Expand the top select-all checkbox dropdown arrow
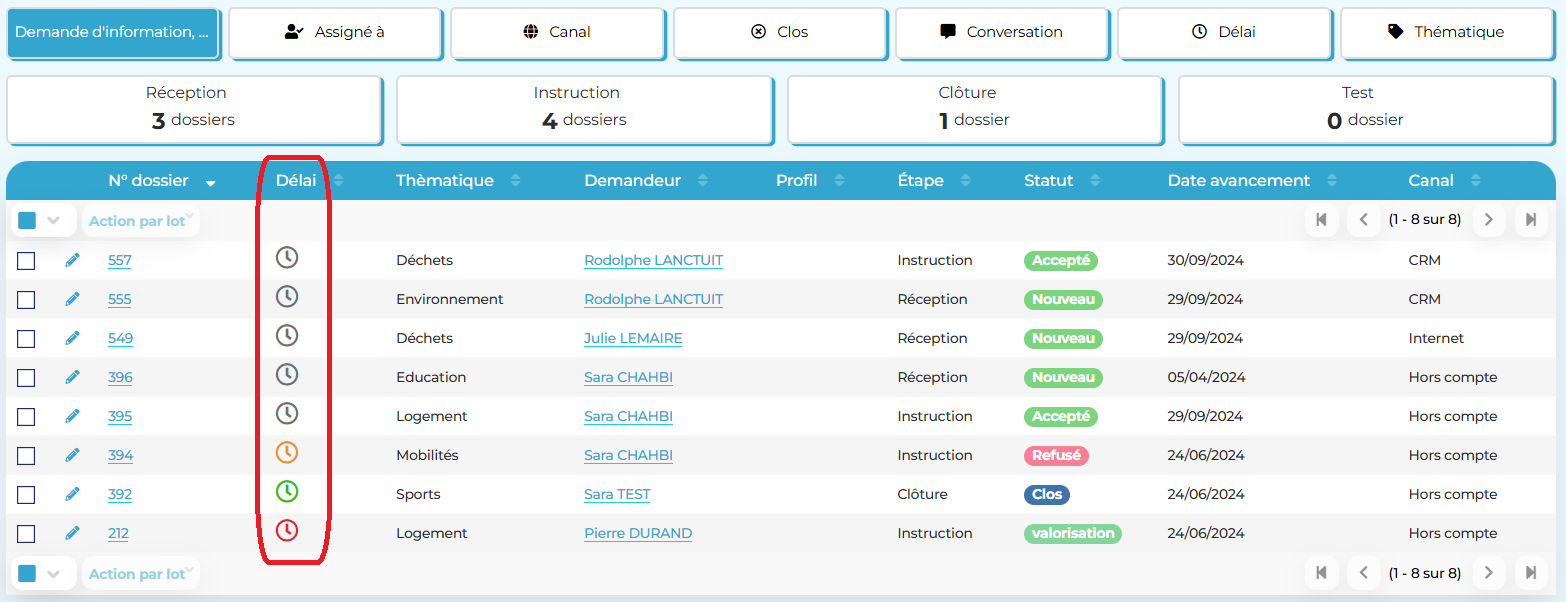1566x602 pixels. 54,221
